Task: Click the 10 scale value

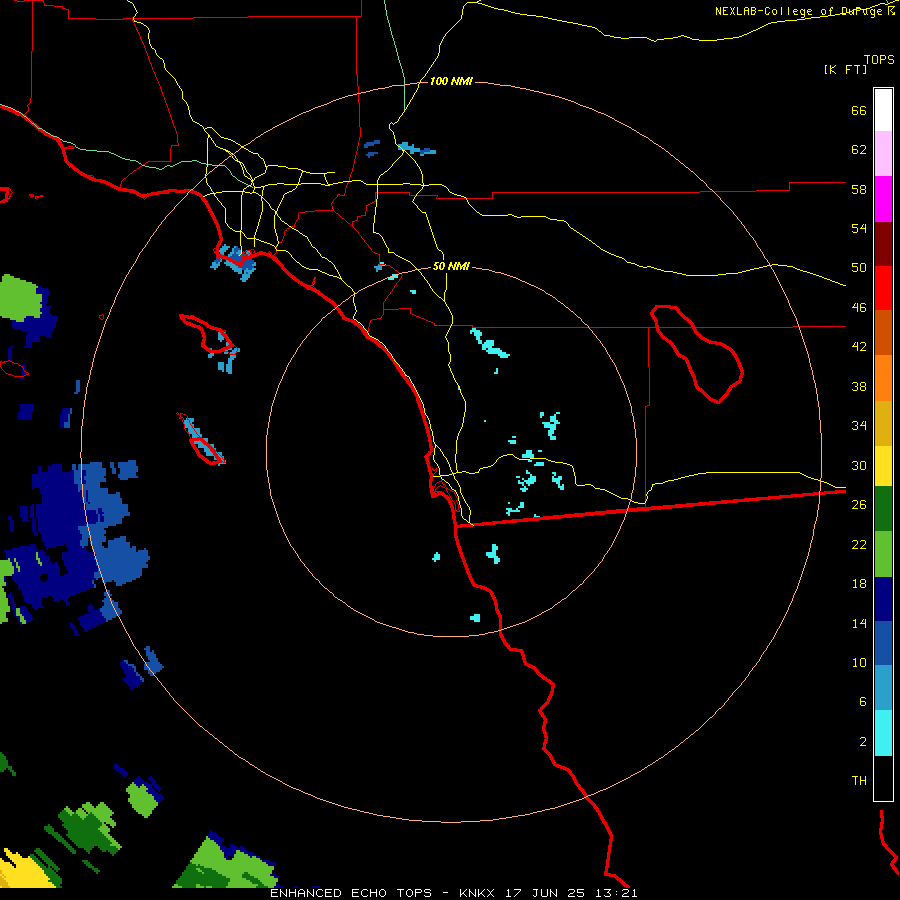Action: (859, 662)
